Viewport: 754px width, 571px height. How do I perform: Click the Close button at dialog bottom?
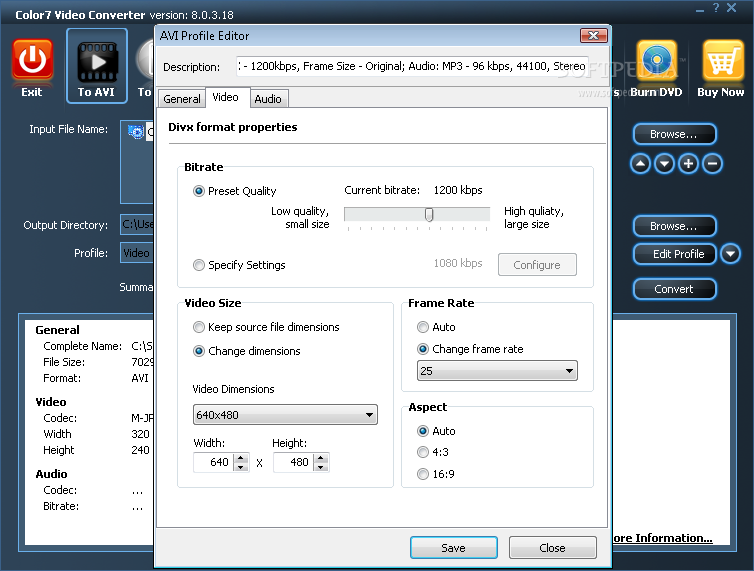[x=553, y=548]
